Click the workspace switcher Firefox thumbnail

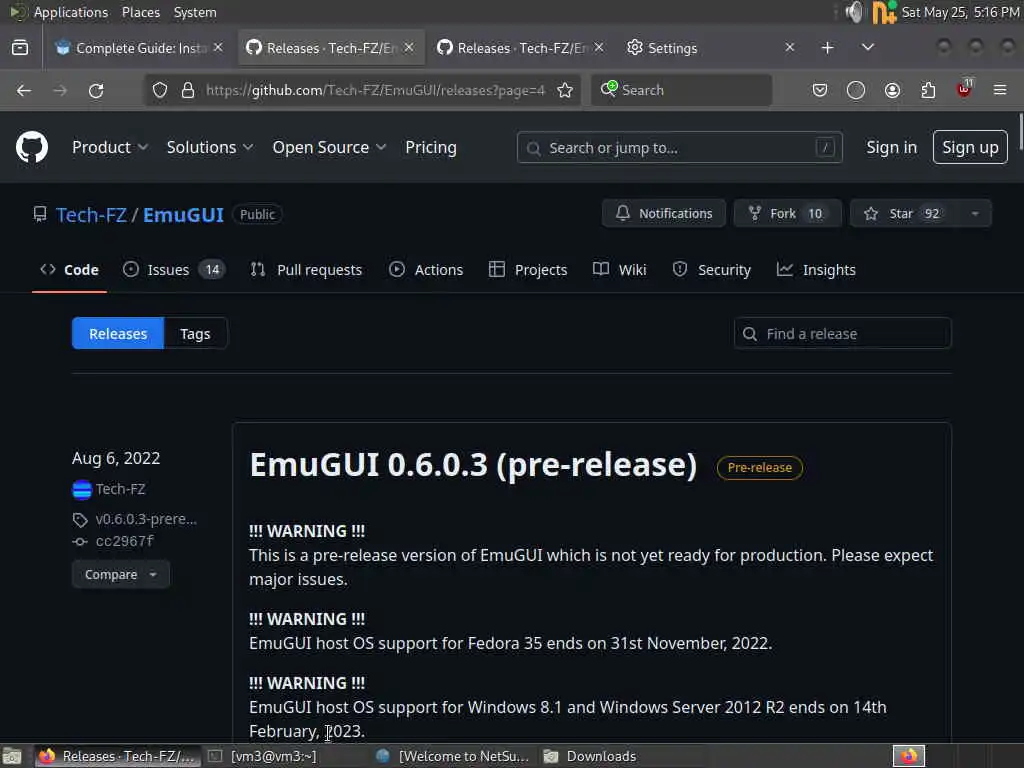909,756
